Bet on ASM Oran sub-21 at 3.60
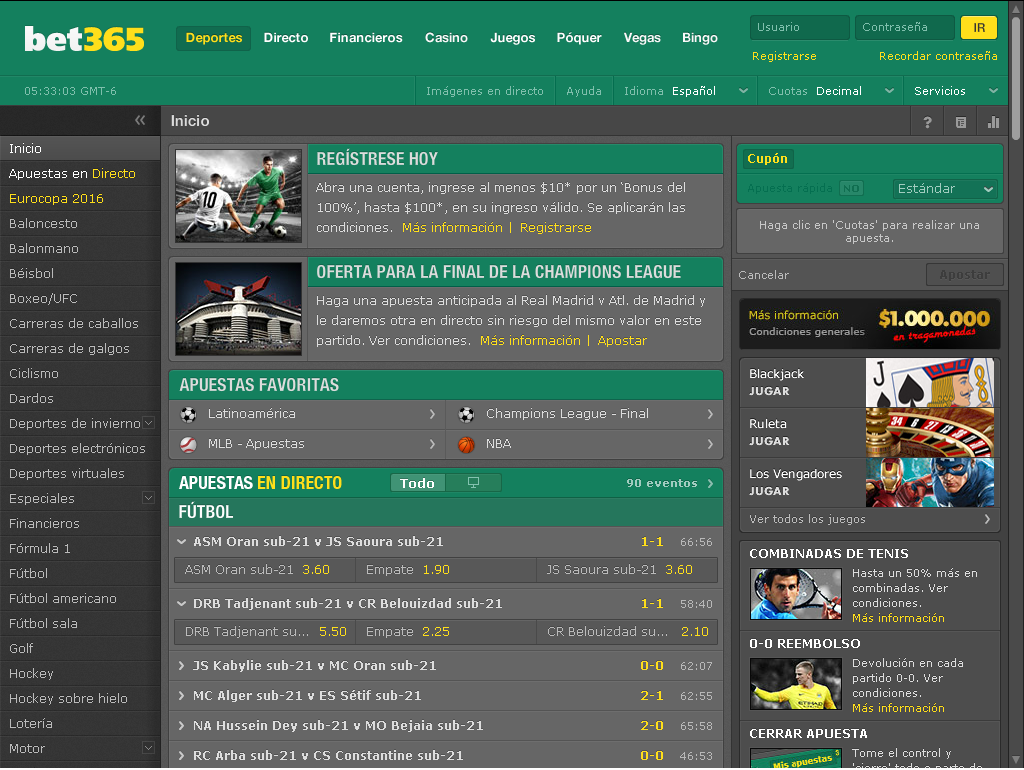 tap(265, 569)
